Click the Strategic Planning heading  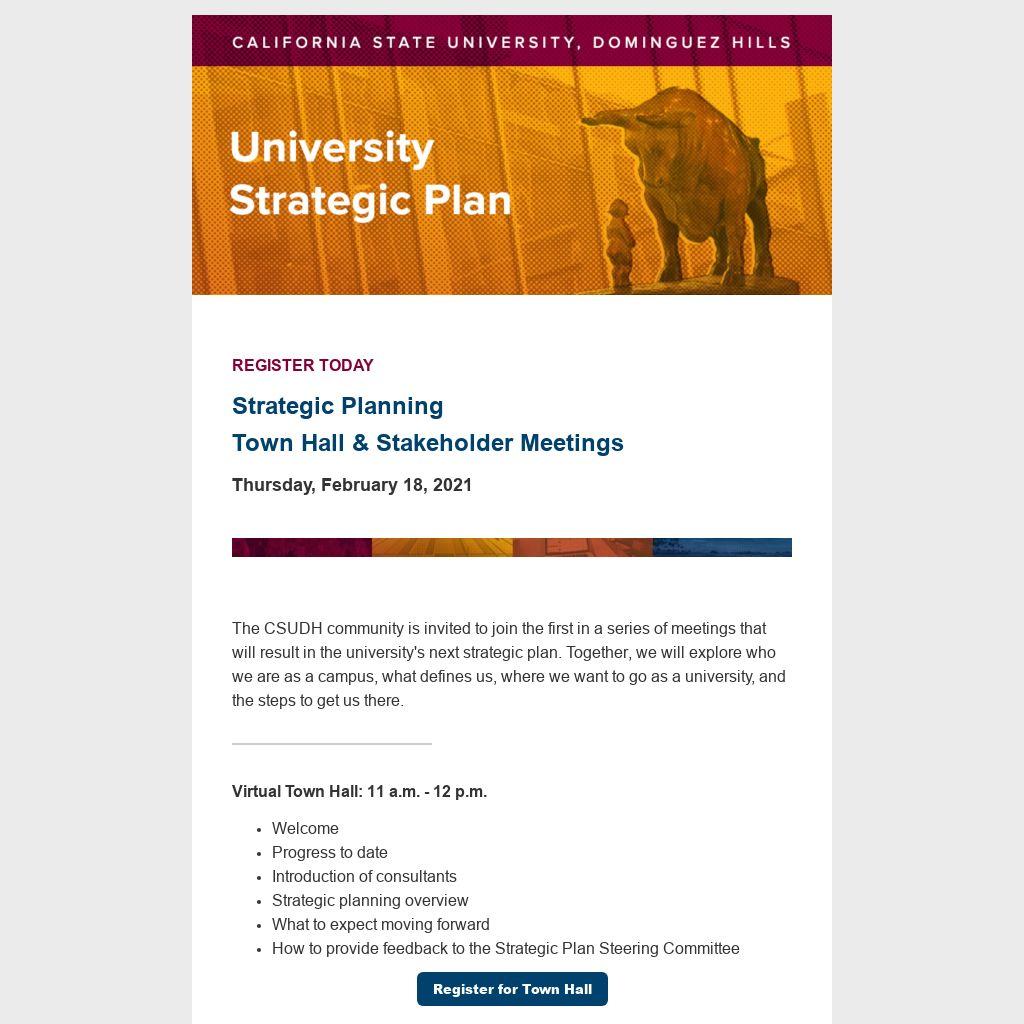click(338, 406)
